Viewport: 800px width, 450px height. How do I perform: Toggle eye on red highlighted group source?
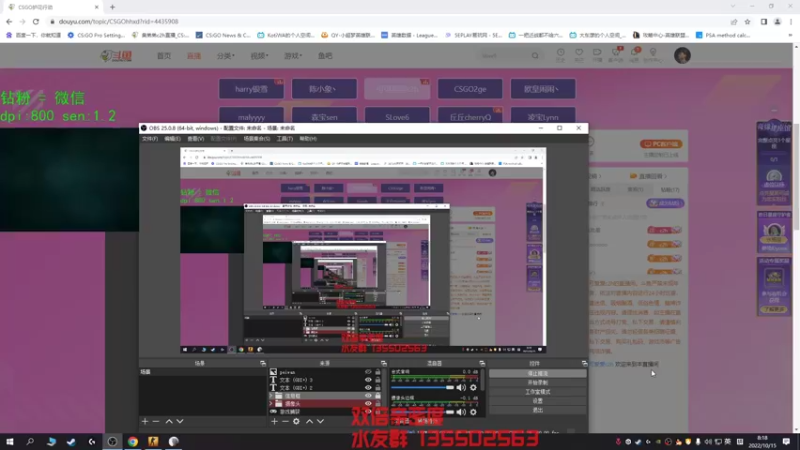point(368,403)
